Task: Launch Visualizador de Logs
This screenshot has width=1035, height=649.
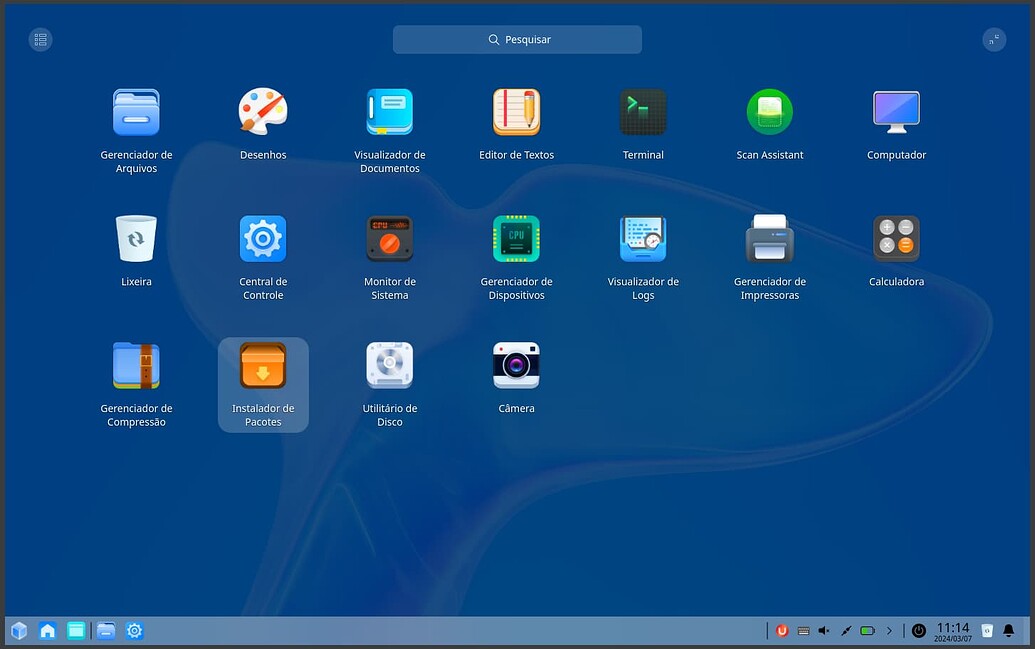Action: click(642, 238)
